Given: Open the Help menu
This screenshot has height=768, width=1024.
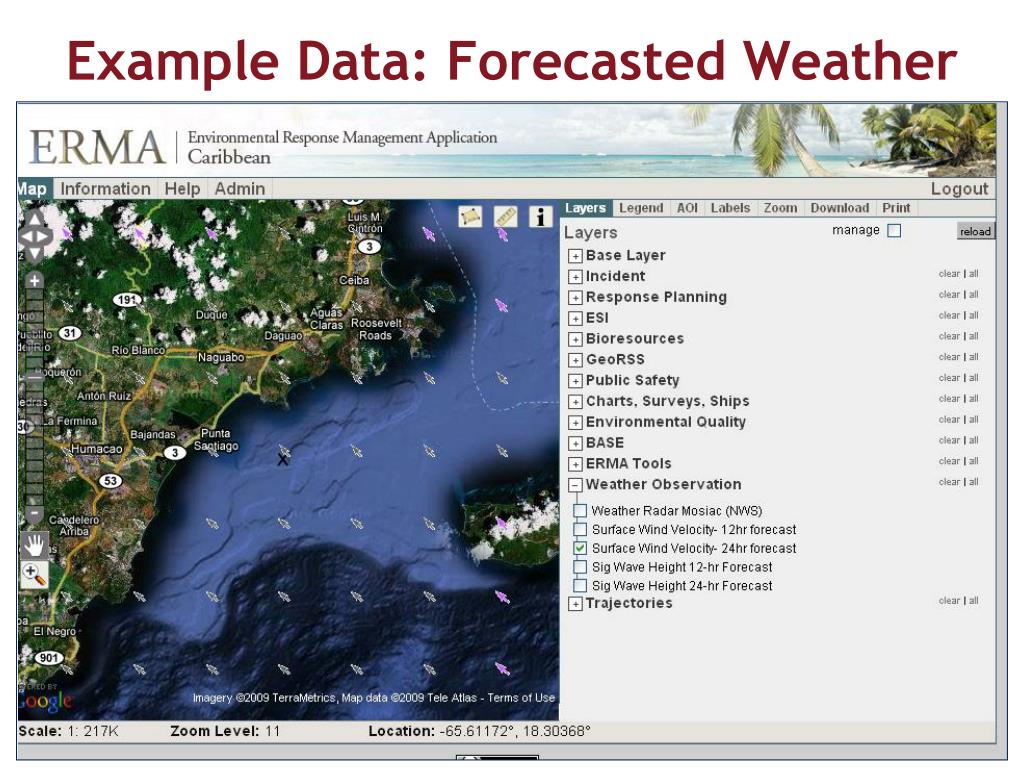Looking at the screenshot, I should [x=182, y=189].
